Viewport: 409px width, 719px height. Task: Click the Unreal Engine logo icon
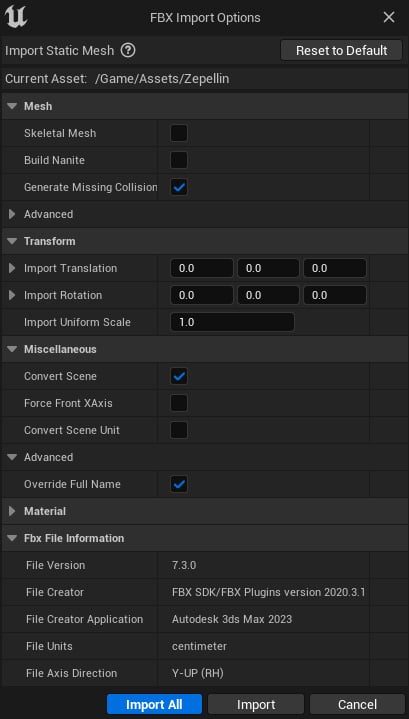pos(16,17)
